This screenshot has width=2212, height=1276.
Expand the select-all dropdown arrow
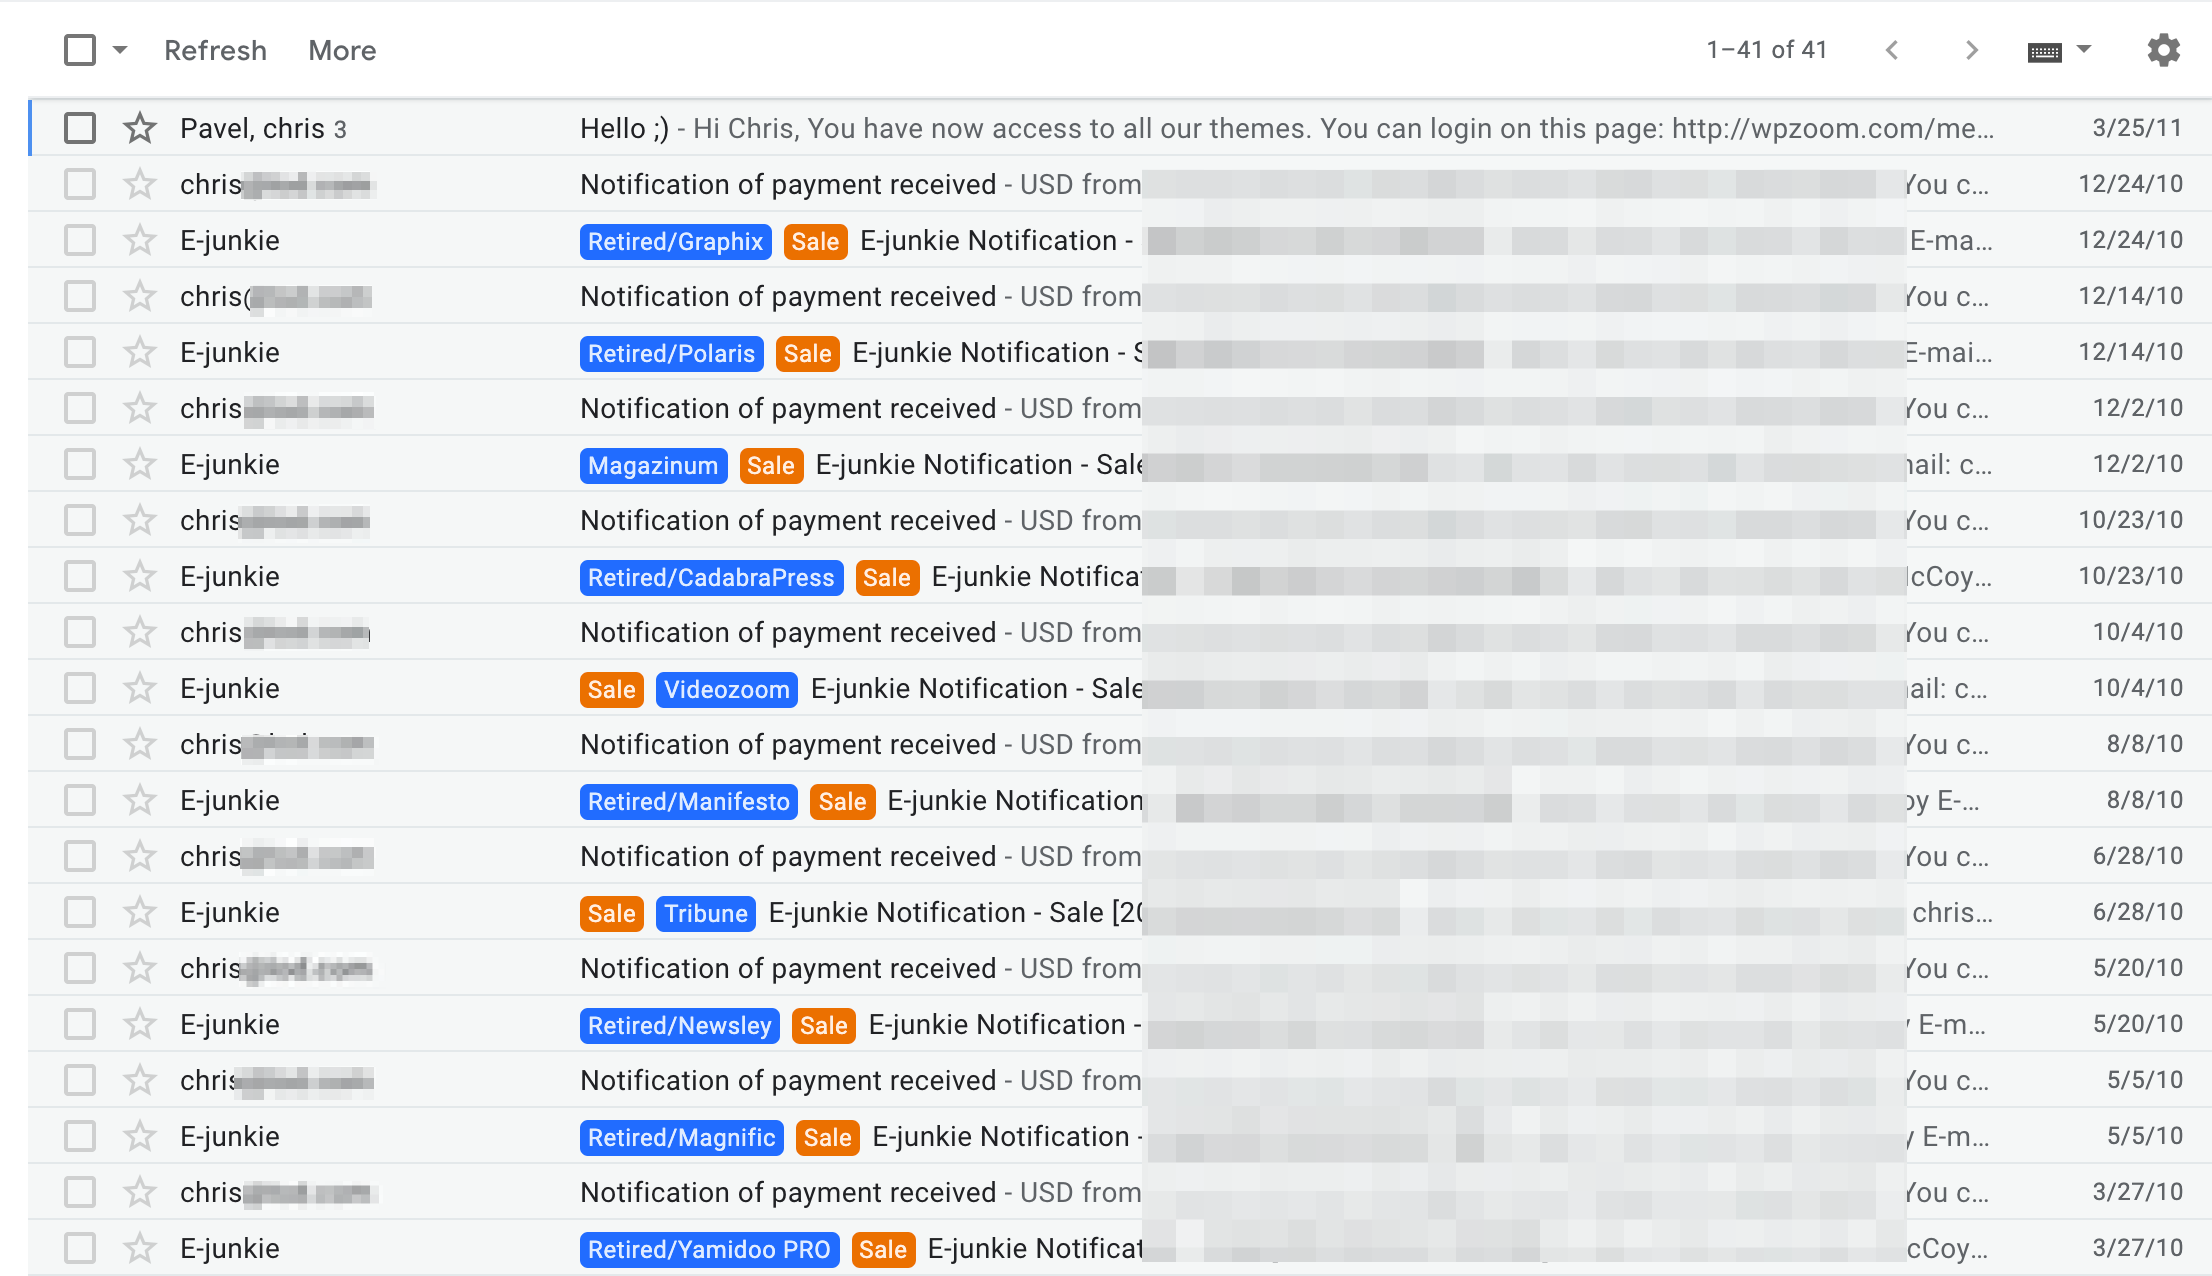click(x=118, y=50)
